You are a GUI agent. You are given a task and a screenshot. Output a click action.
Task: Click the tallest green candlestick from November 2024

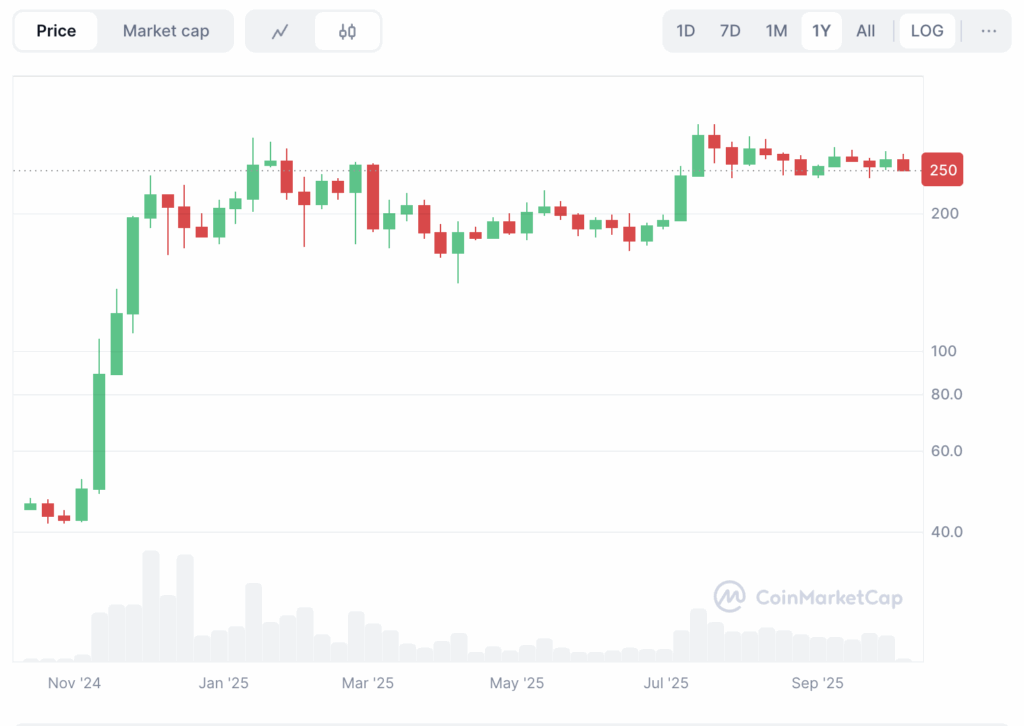[98, 430]
